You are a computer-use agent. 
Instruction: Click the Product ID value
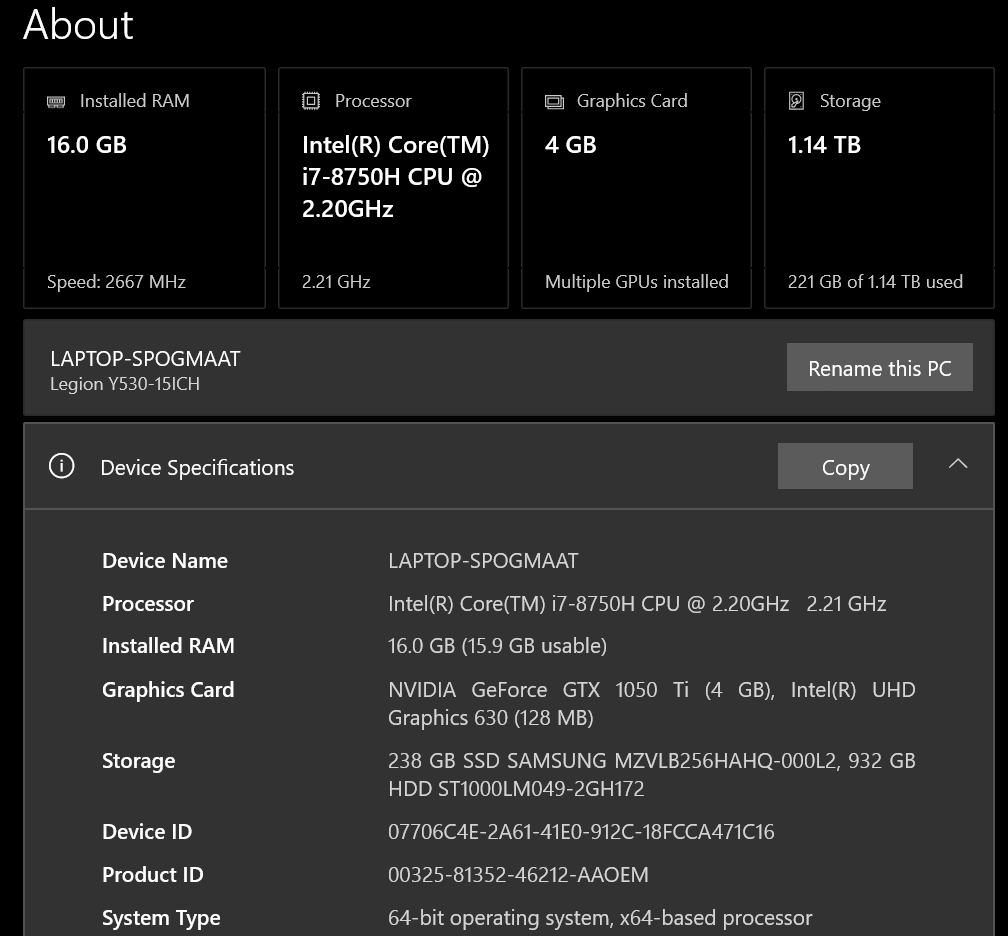click(x=518, y=874)
